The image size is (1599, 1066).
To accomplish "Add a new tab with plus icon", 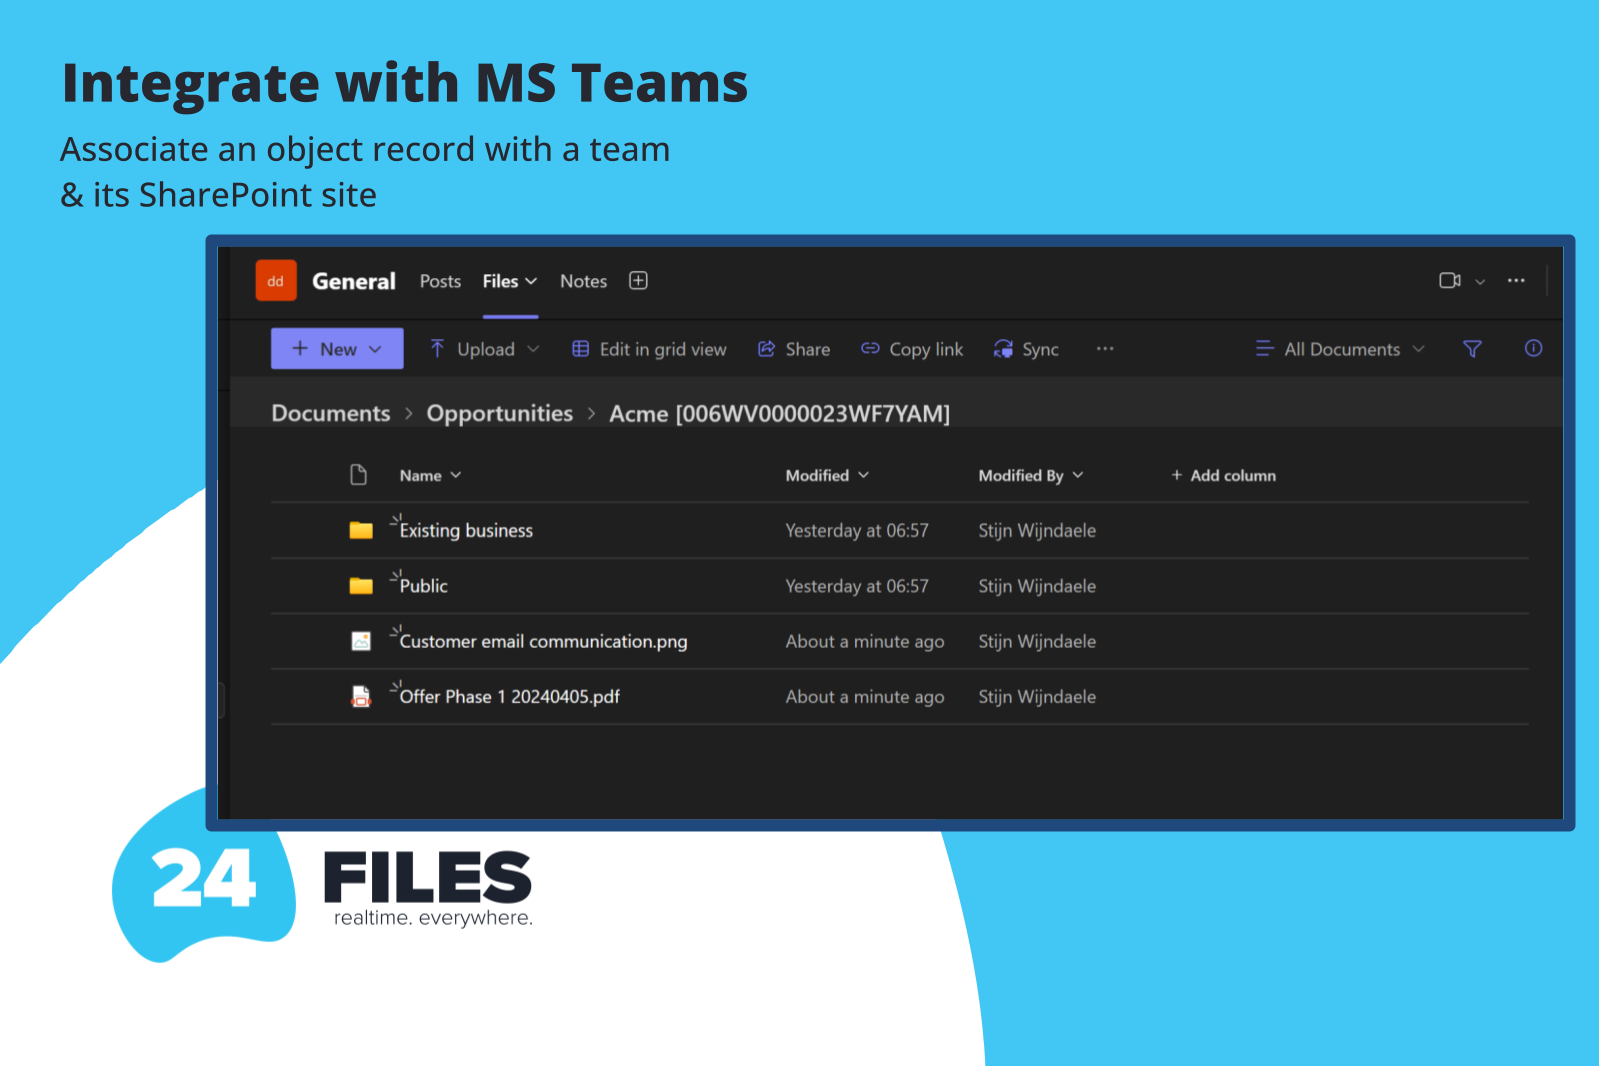I will (x=638, y=281).
